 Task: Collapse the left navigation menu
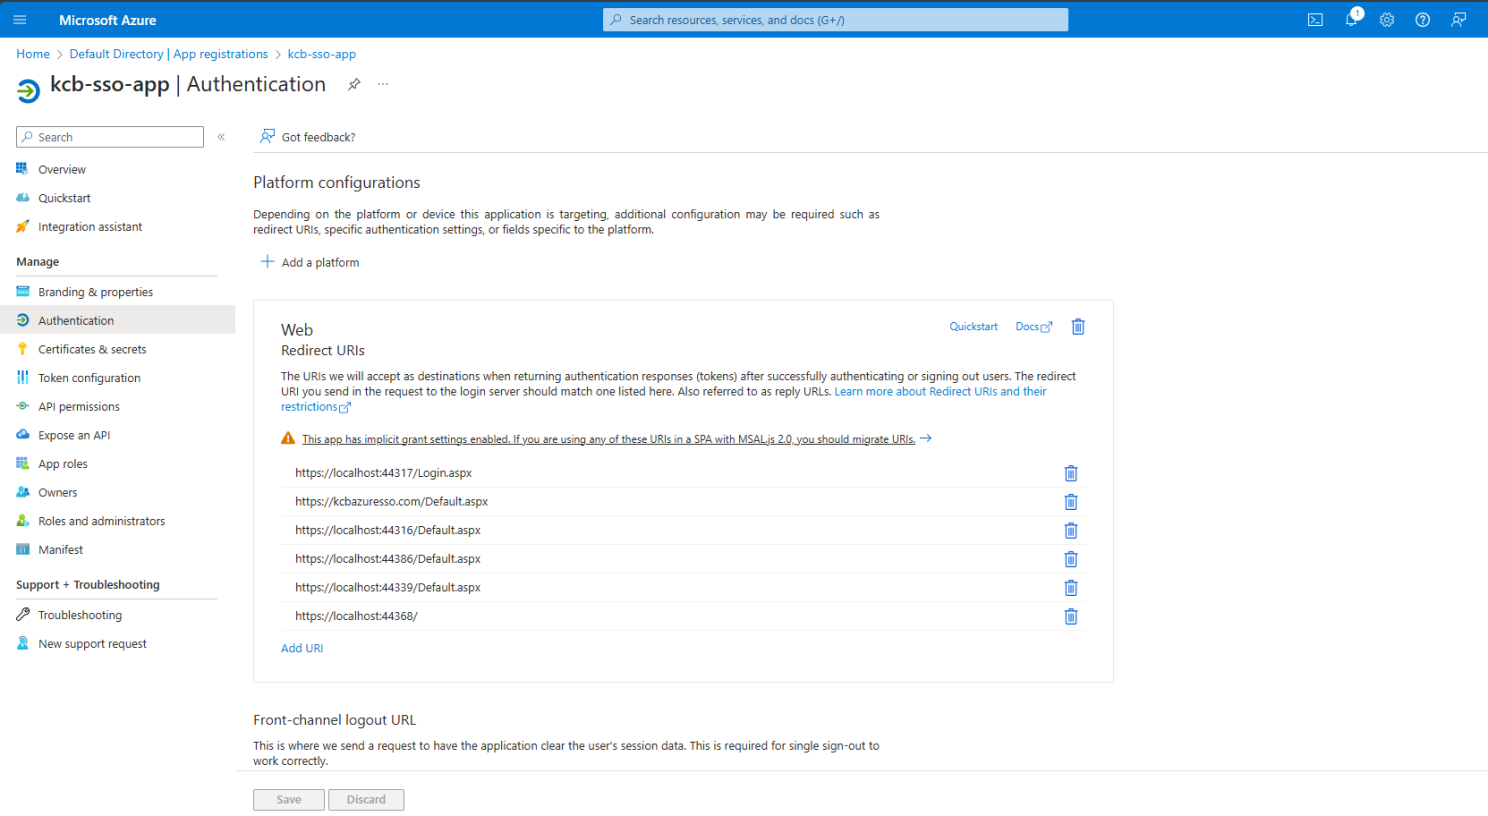(x=221, y=137)
